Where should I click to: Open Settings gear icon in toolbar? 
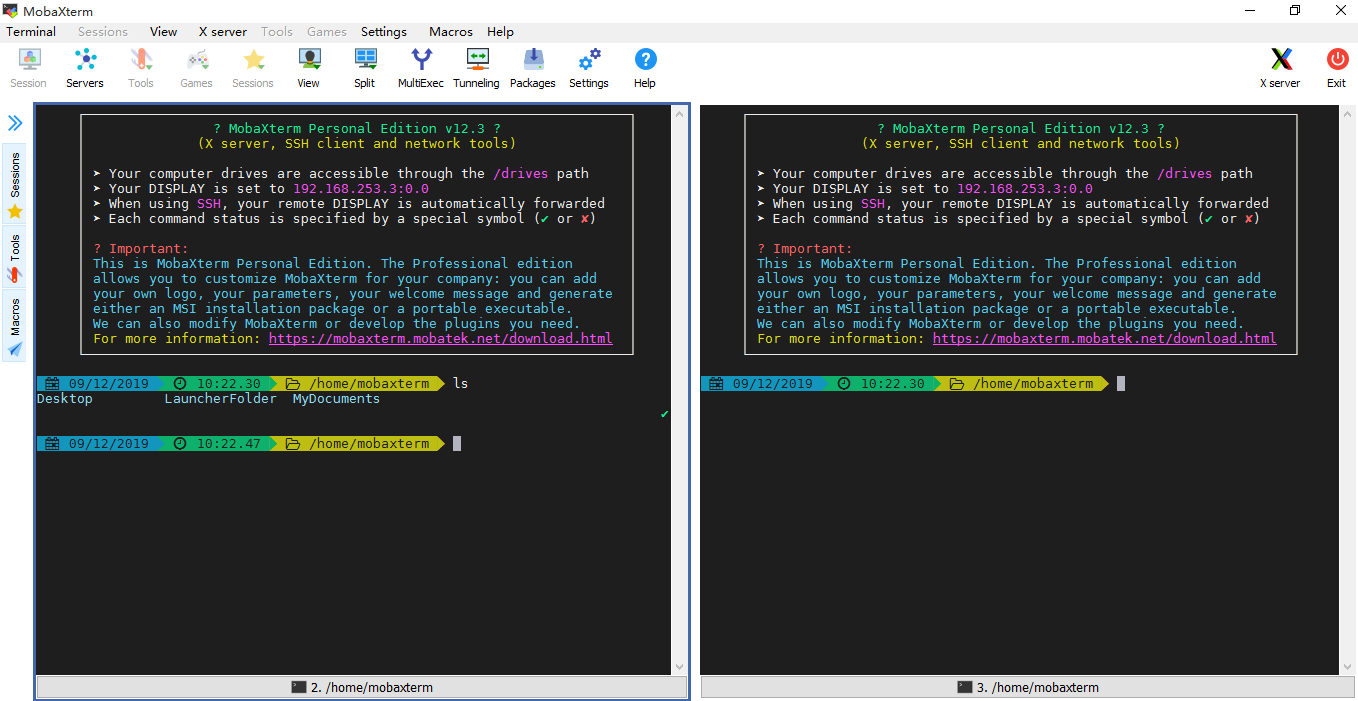click(589, 68)
